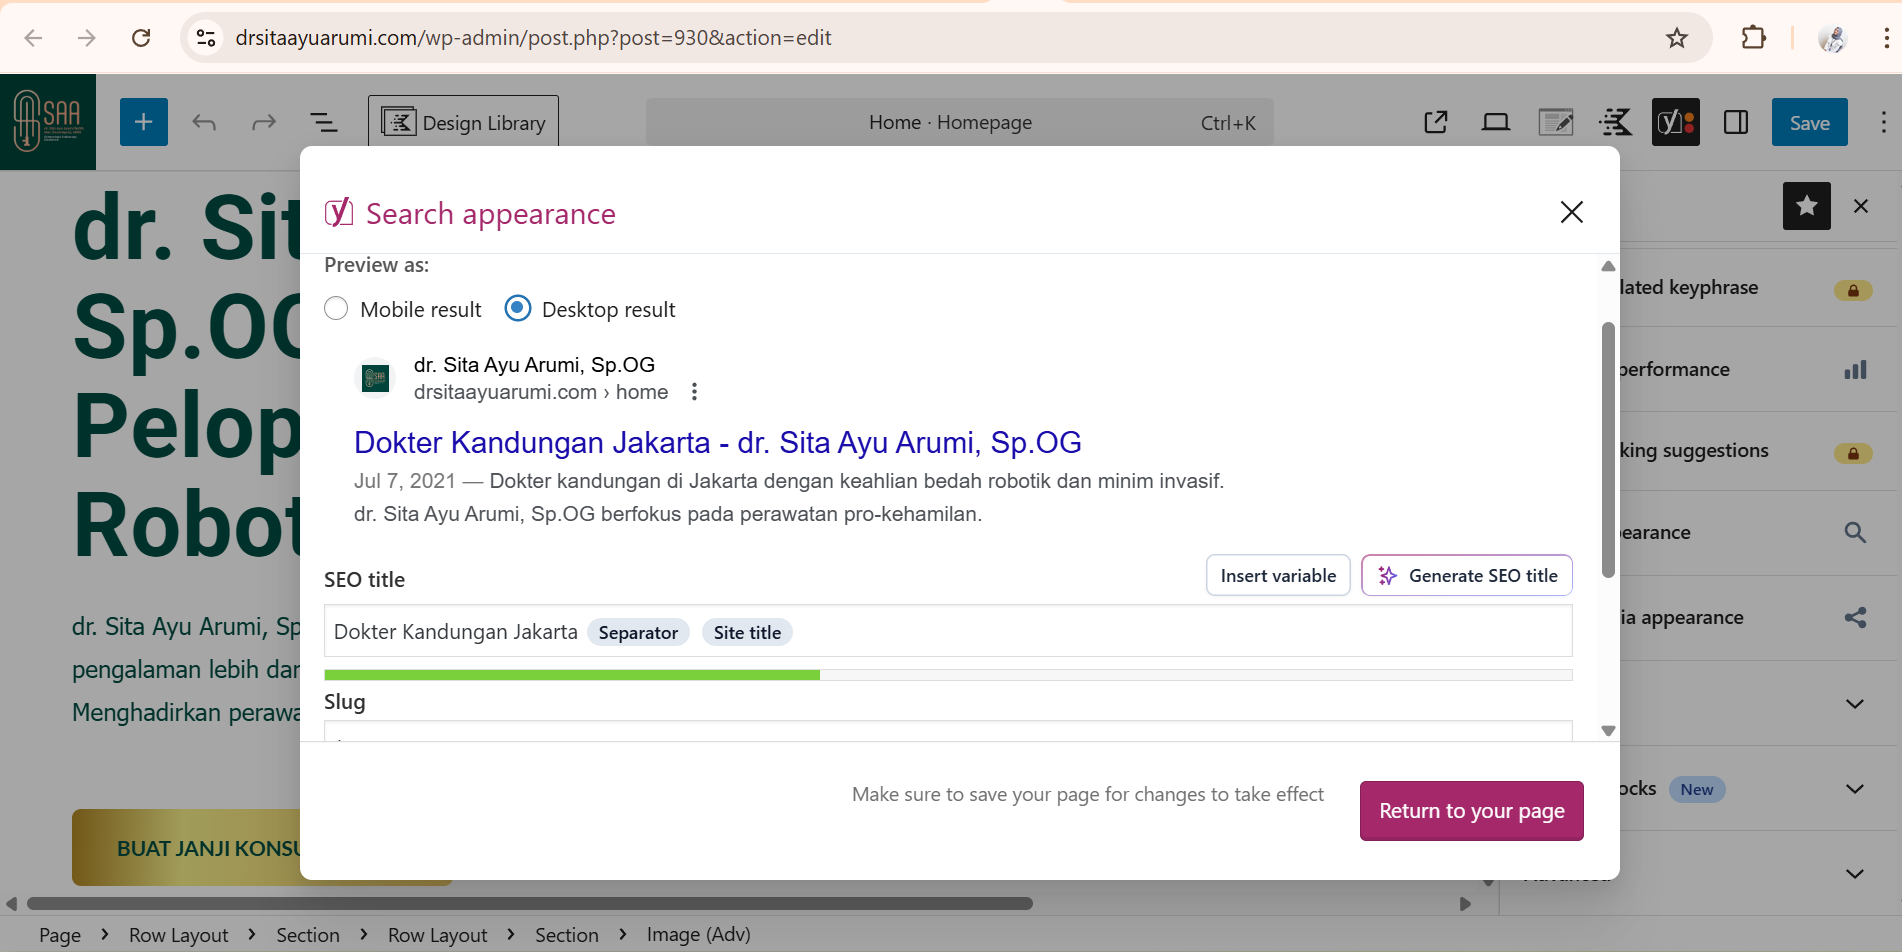Click the dialog scroll up arrow
The height and width of the screenshot is (952, 1902).
click(1608, 266)
